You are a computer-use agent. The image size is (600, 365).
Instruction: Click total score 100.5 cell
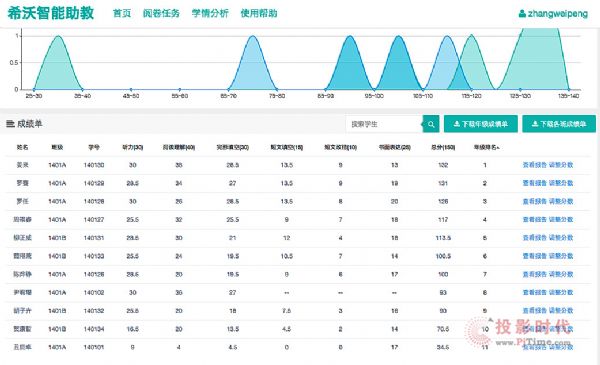coord(443,256)
